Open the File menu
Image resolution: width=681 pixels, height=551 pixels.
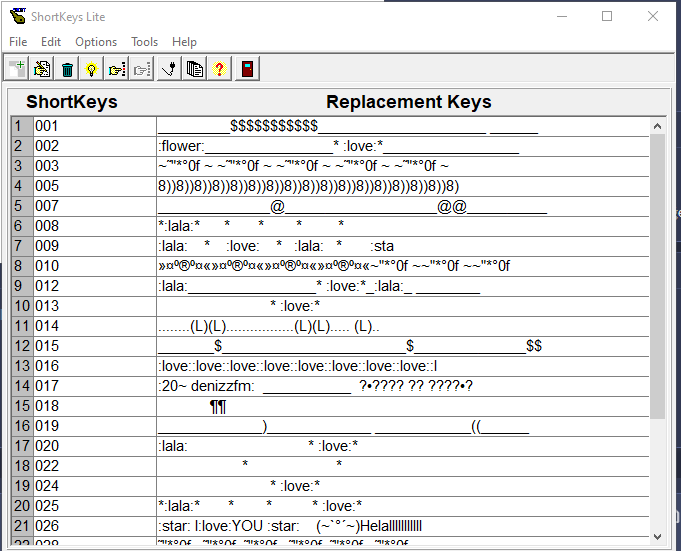pyautogui.click(x=18, y=42)
